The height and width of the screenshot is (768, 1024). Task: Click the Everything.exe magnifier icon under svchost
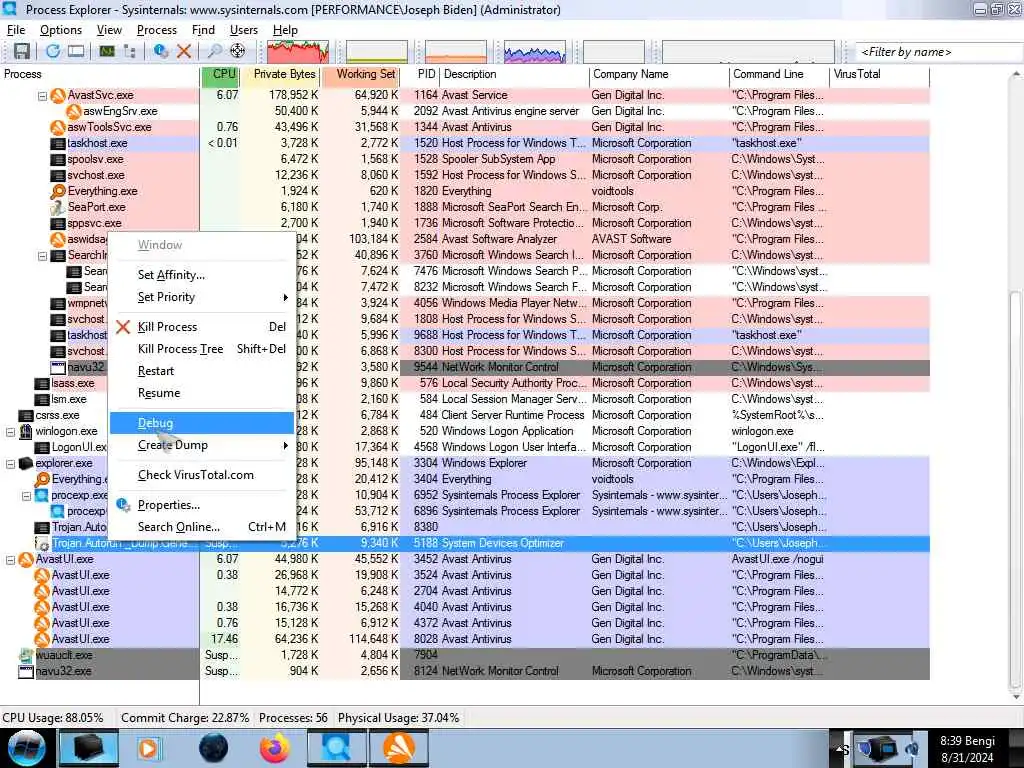tap(58, 191)
